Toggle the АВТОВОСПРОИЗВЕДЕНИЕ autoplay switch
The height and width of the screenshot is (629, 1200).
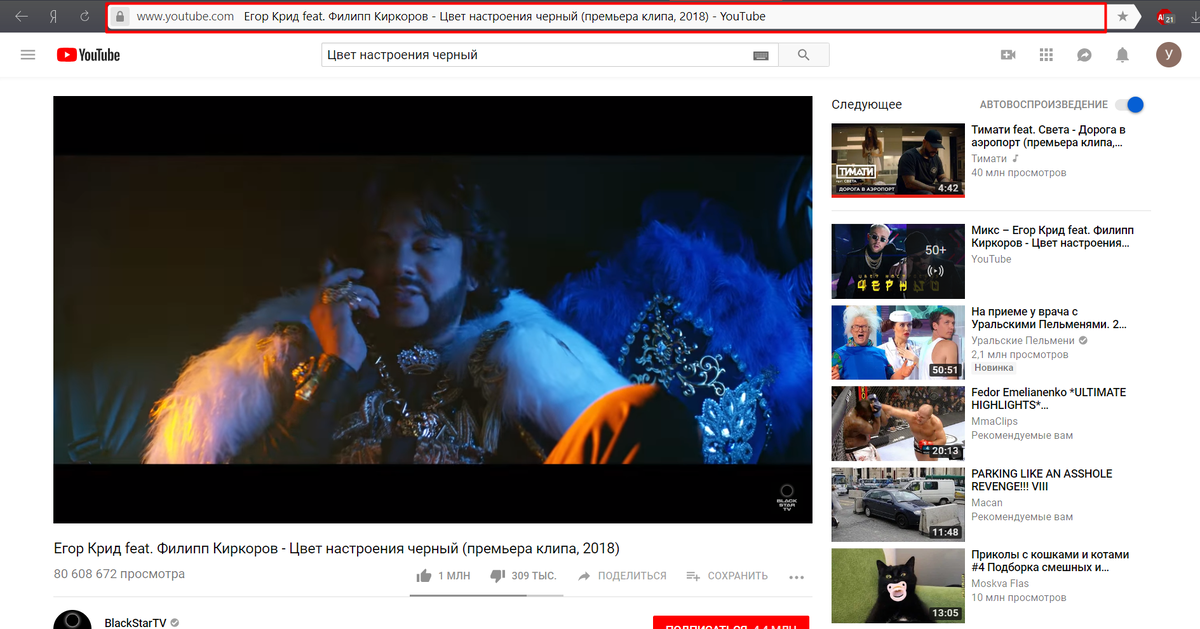pos(1129,104)
